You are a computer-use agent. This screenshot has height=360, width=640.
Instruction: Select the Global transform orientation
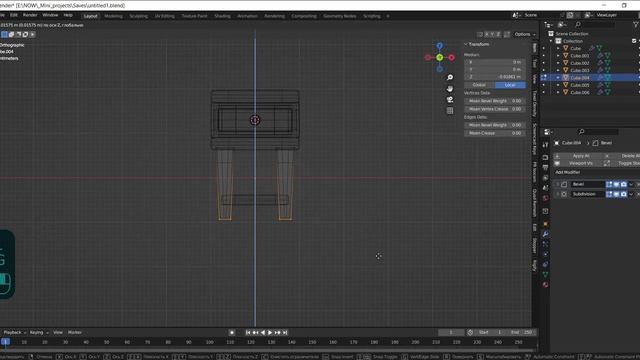tap(479, 85)
